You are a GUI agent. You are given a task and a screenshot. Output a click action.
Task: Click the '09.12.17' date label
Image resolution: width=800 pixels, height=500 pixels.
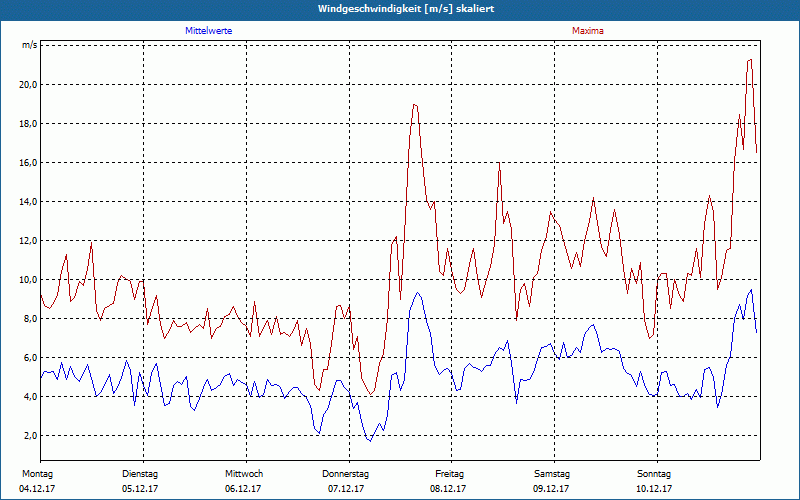(551, 489)
